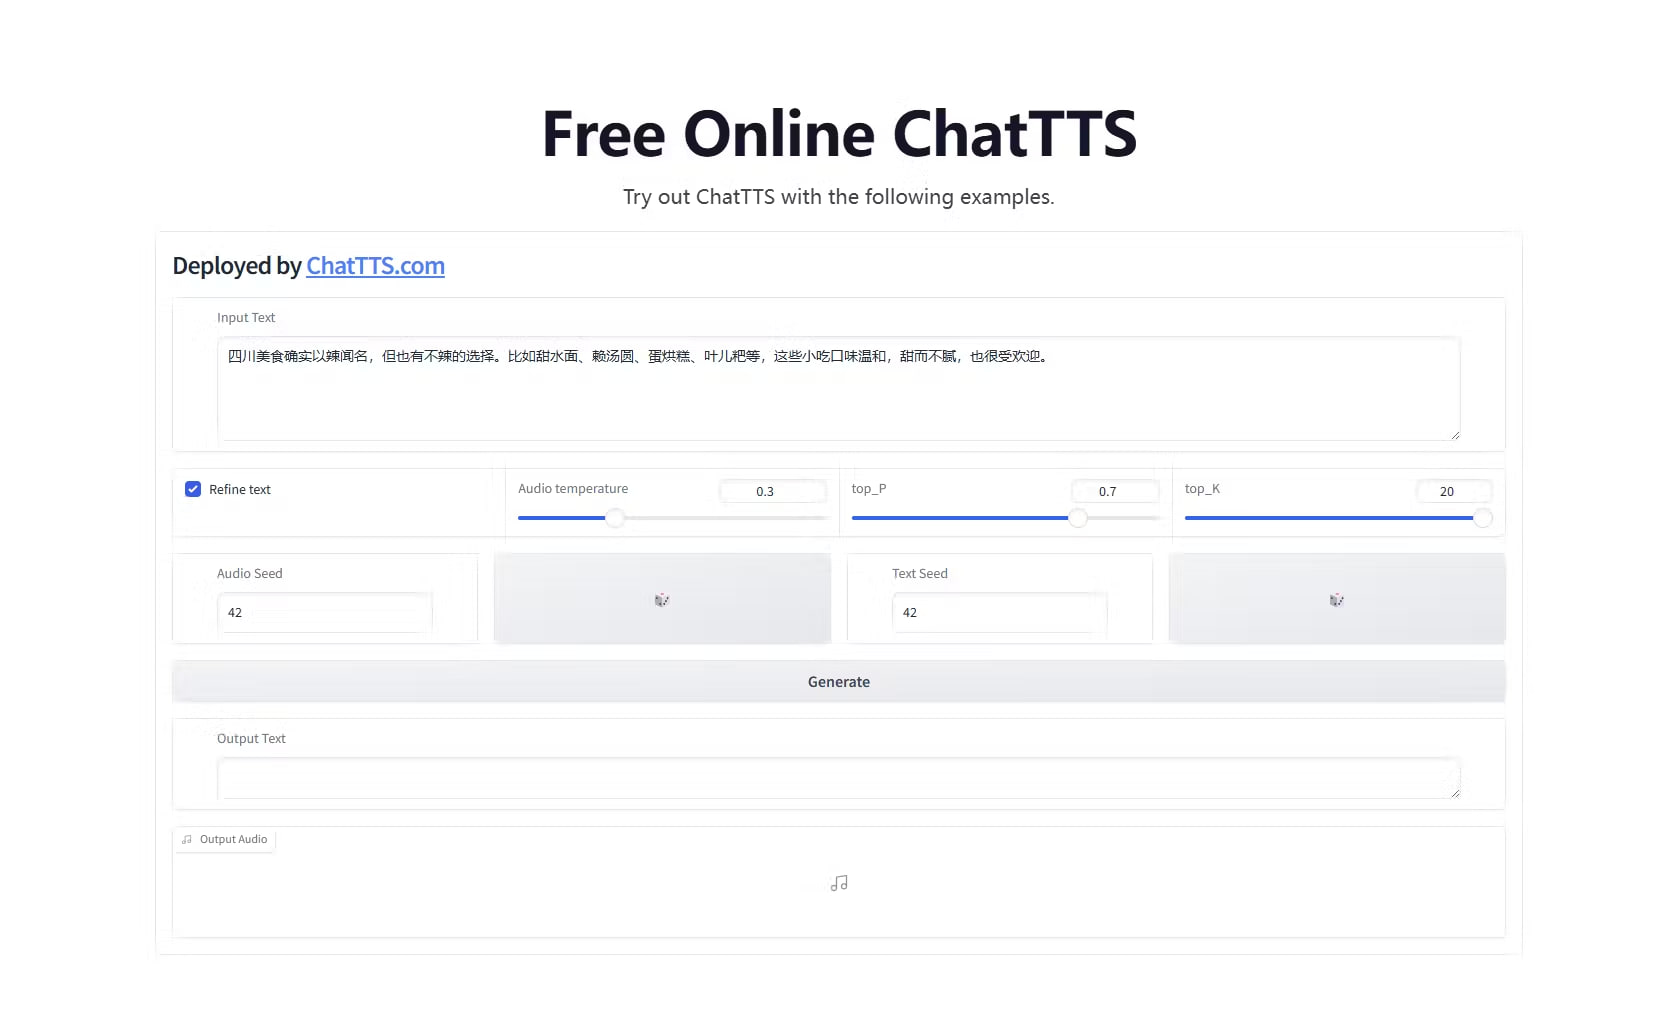Click the 'Try out ChatTTS' subtitle text

coord(839,197)
